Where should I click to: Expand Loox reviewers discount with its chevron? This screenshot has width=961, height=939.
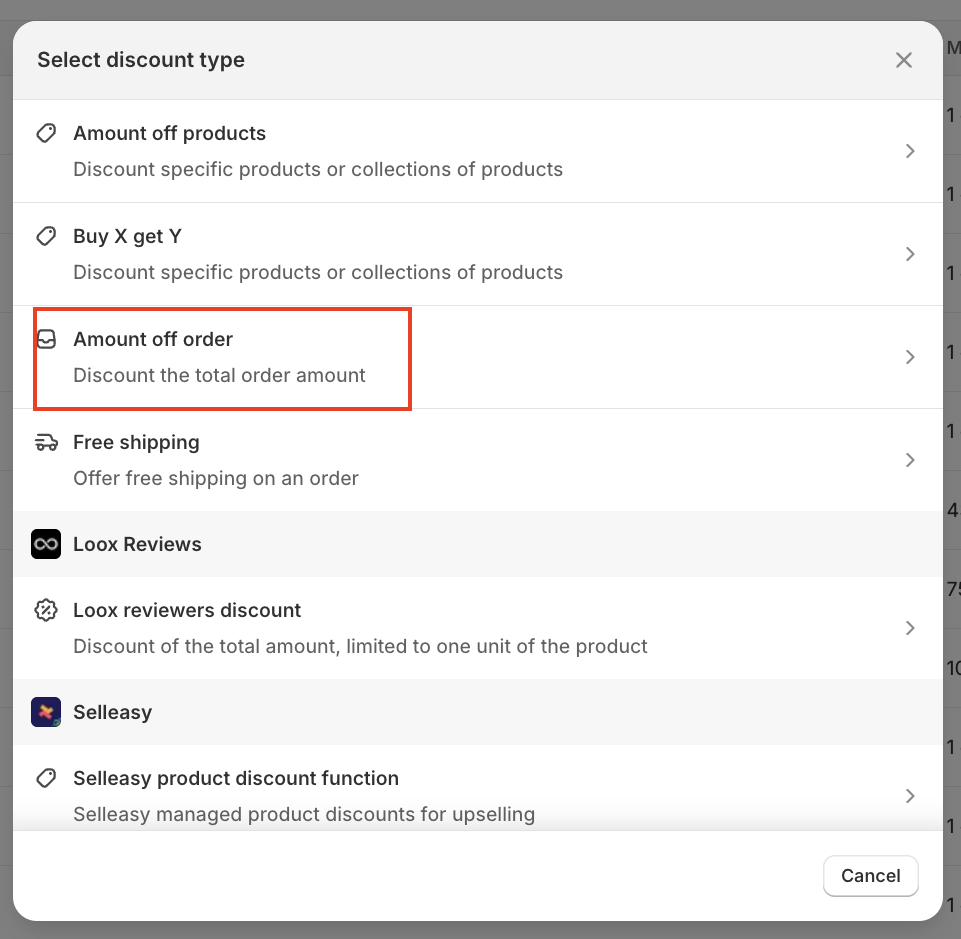click(x=910, y=628)
